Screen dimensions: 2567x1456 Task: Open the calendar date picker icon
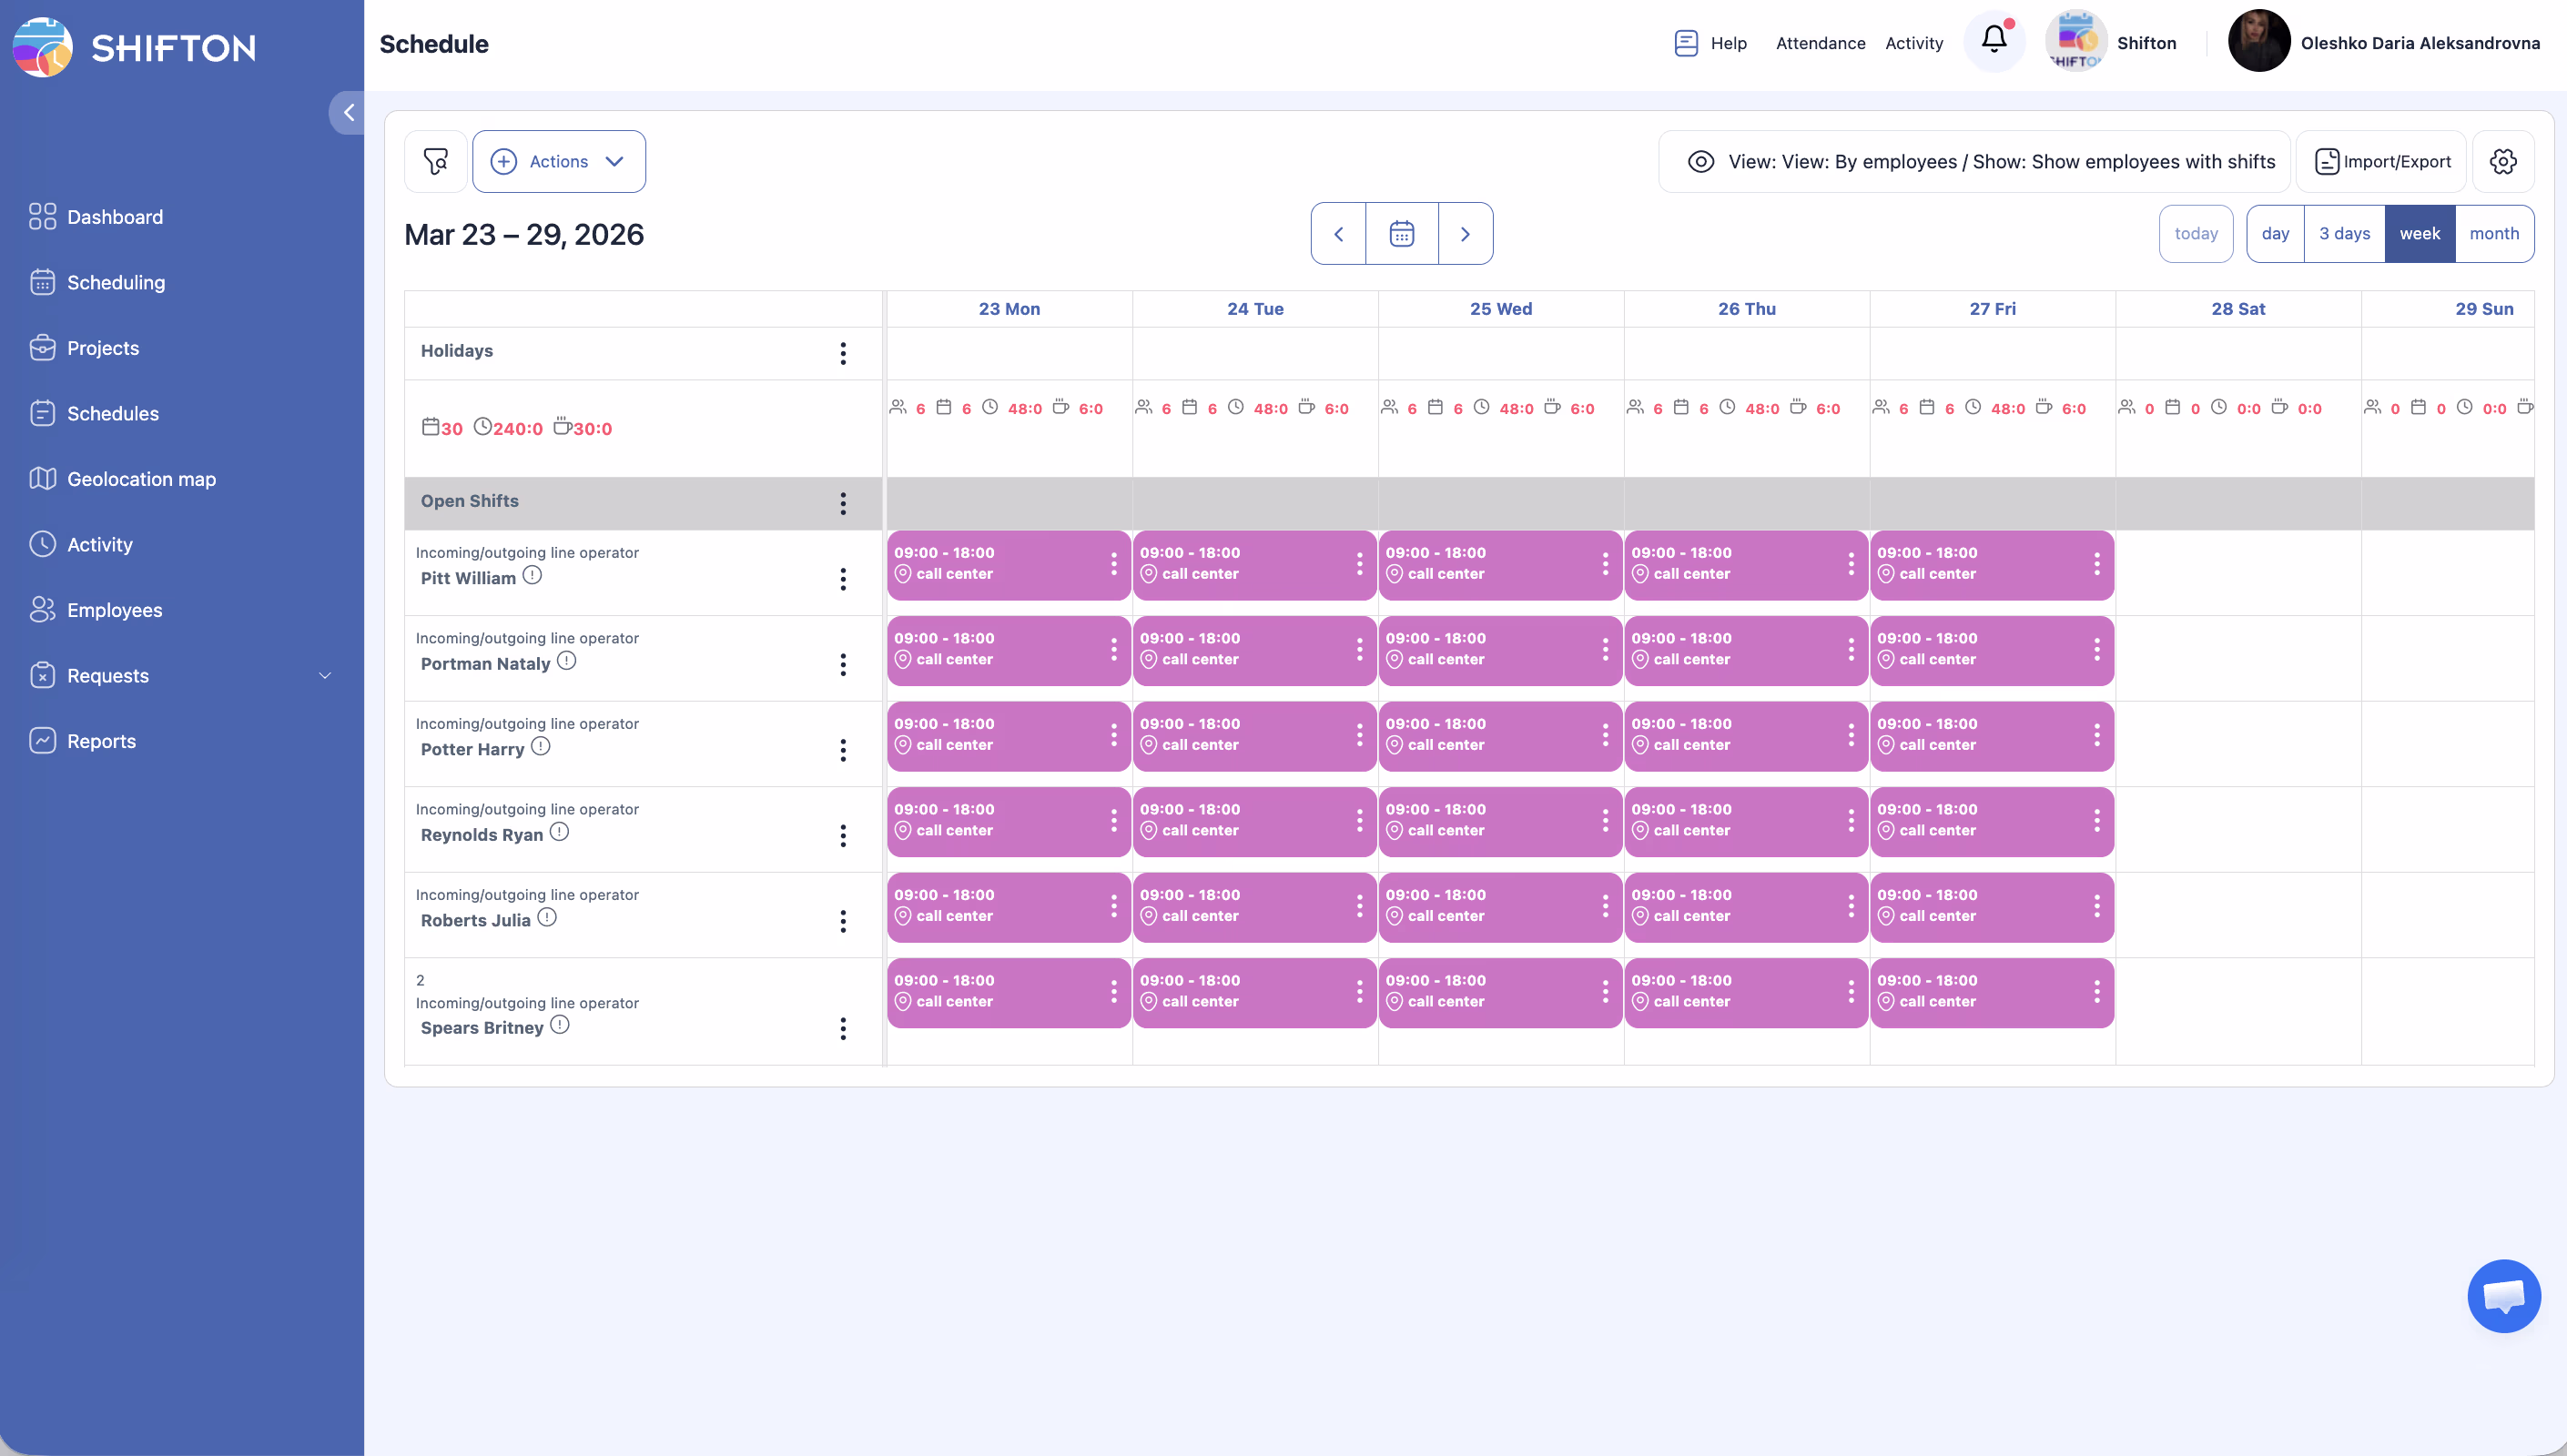1401,234
